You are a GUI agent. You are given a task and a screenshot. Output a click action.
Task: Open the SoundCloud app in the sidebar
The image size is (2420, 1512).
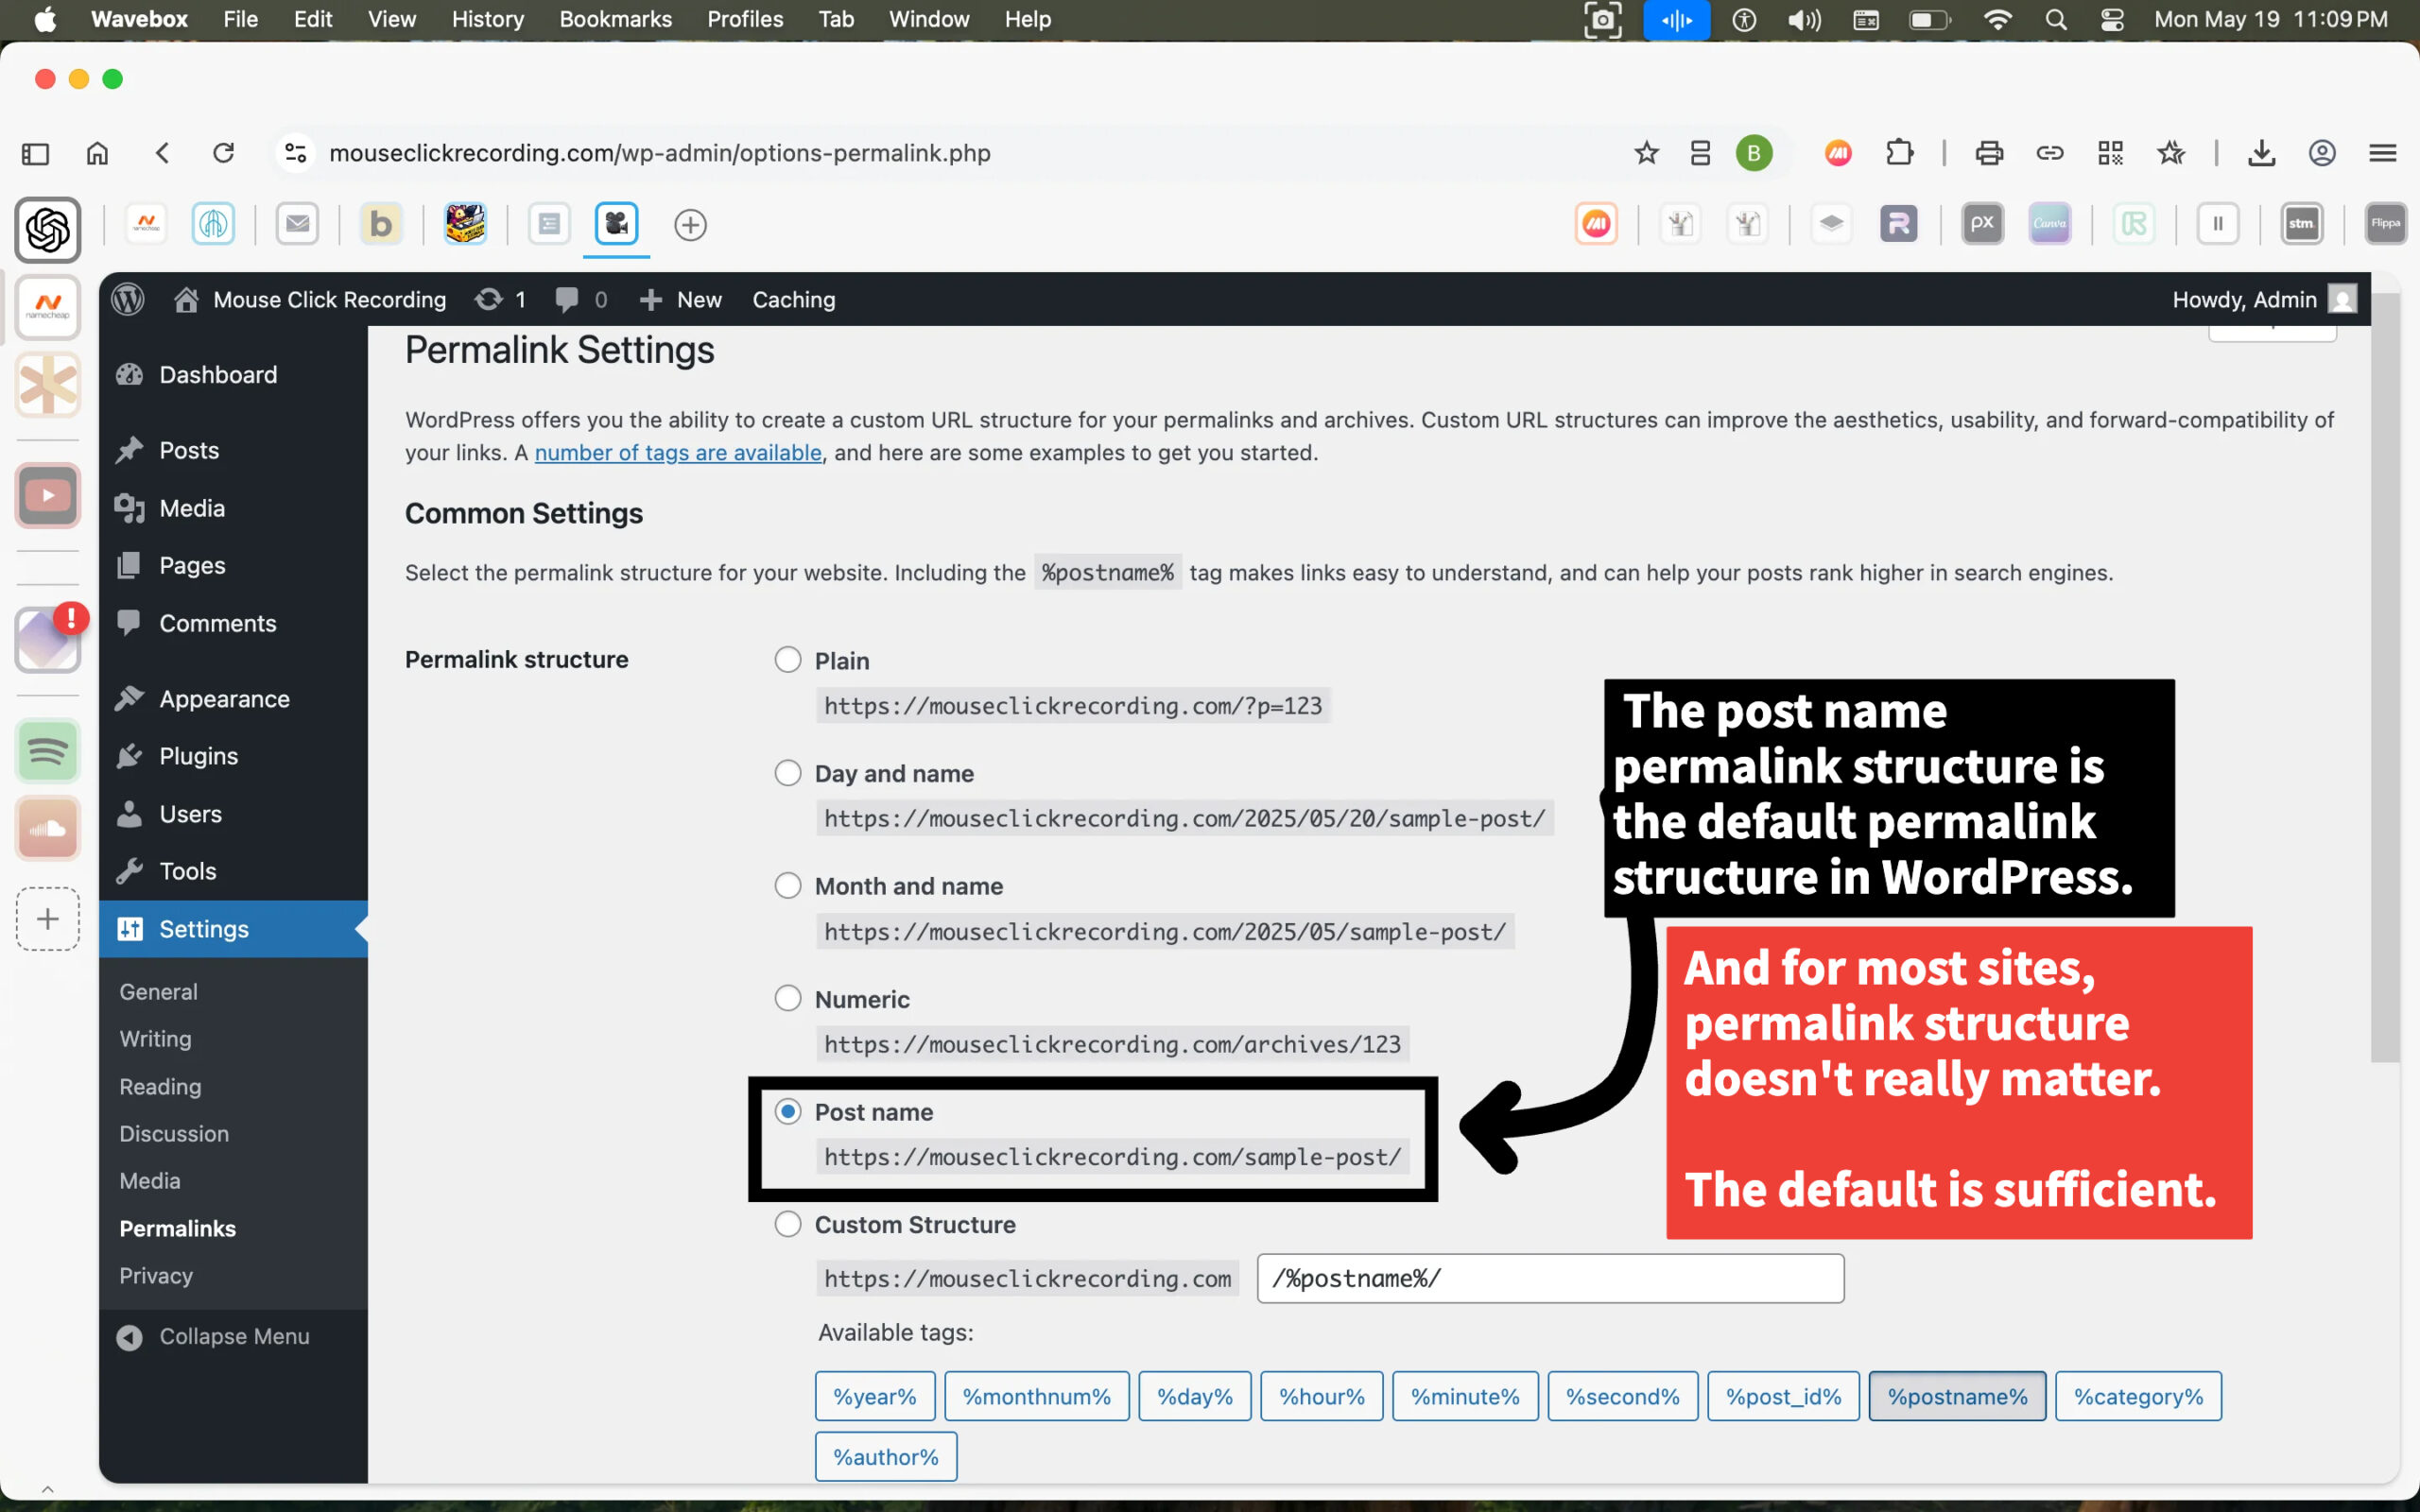coord(47,828)
